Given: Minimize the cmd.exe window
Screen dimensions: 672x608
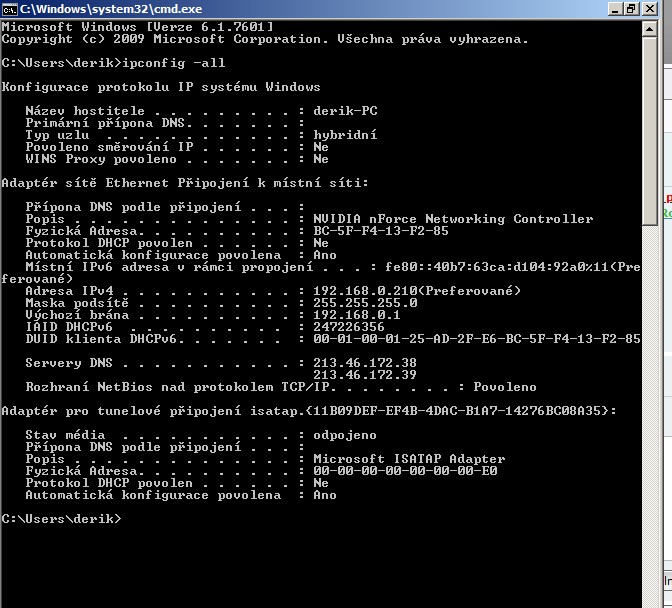Looking at the screenshot, I should point(615,8).
